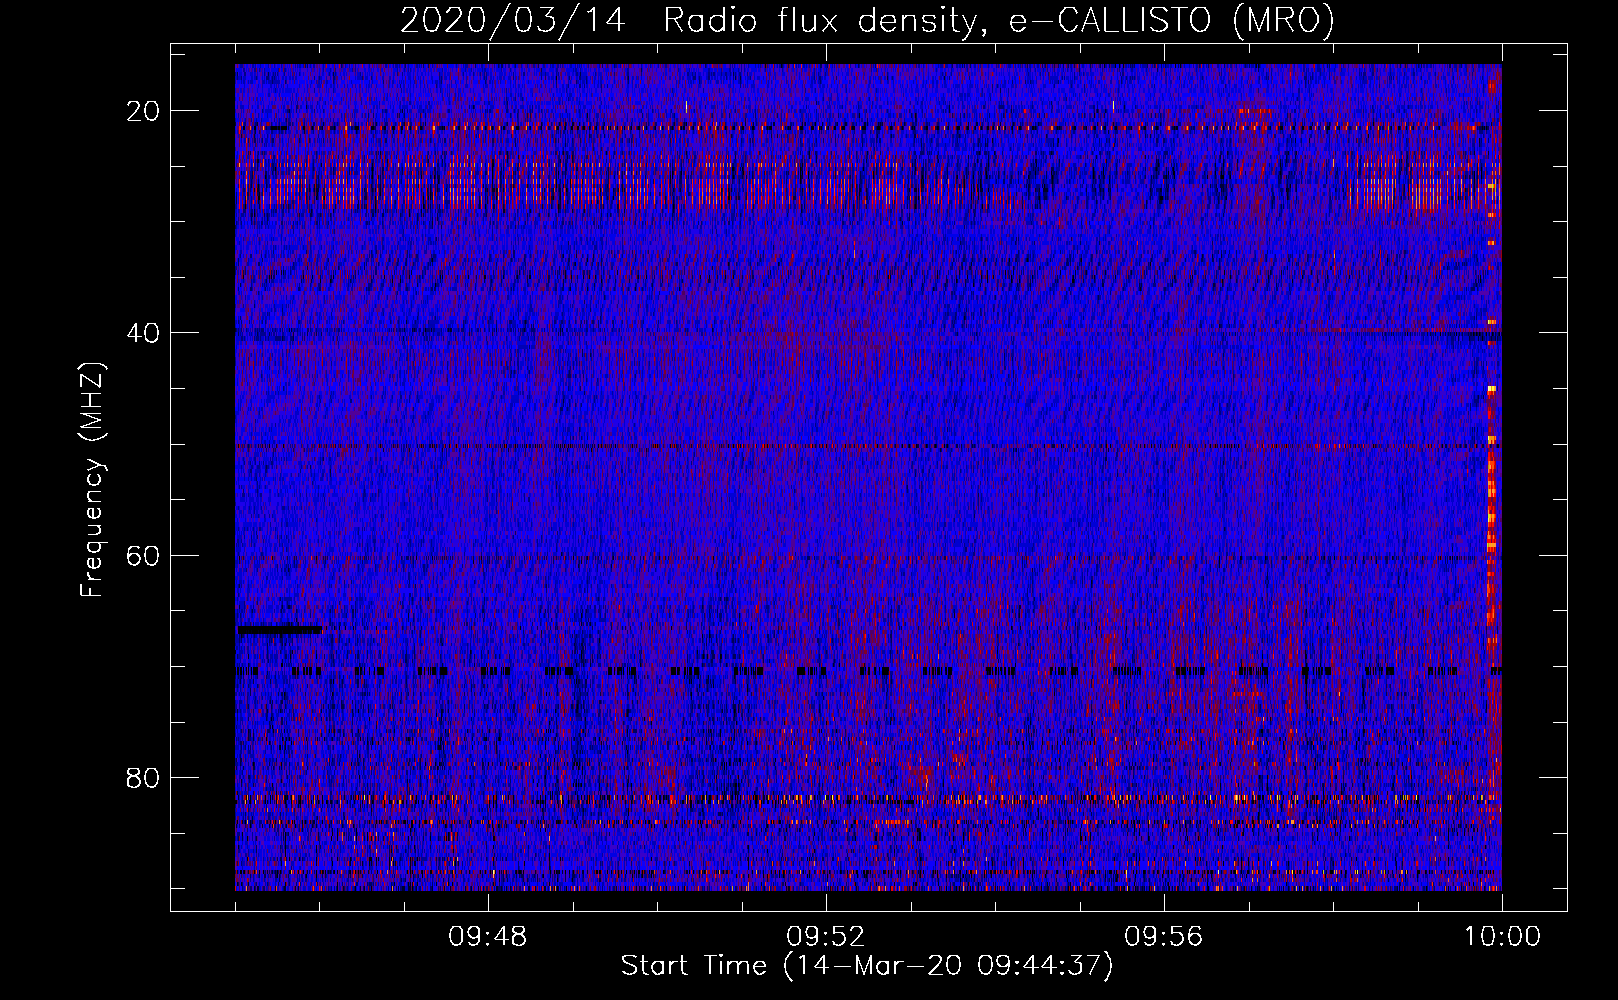The width and height of the screenshot is (1618, 1000).
Task: Click the '40' frequency tick label
Action: click(143, 333)
